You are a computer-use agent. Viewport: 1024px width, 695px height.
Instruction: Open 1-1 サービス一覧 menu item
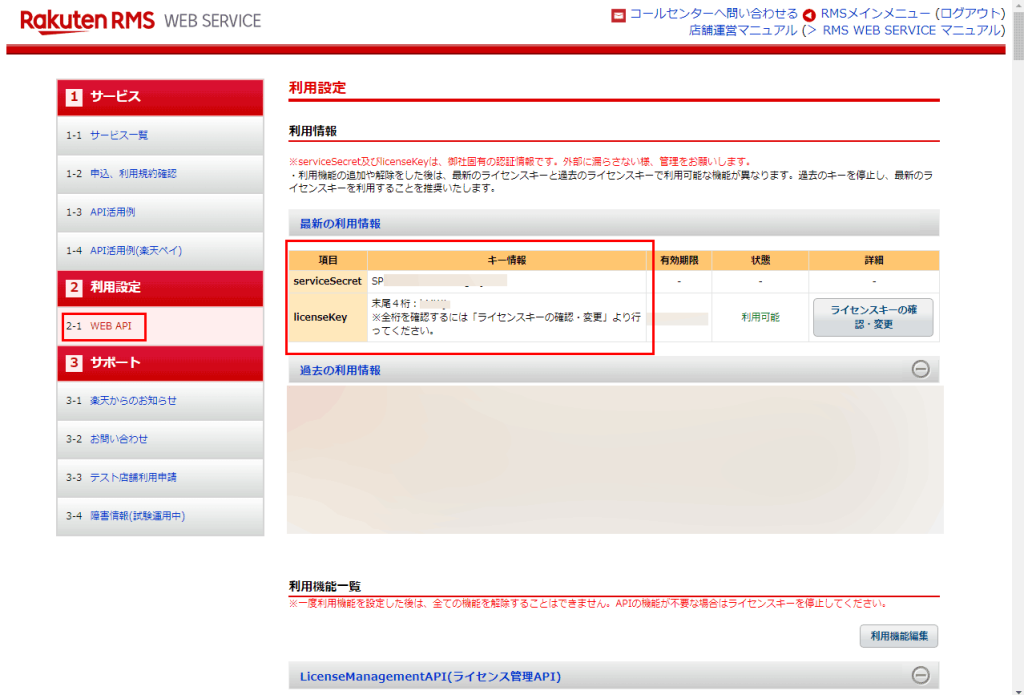pyautogui.click(x=160, y=135)
